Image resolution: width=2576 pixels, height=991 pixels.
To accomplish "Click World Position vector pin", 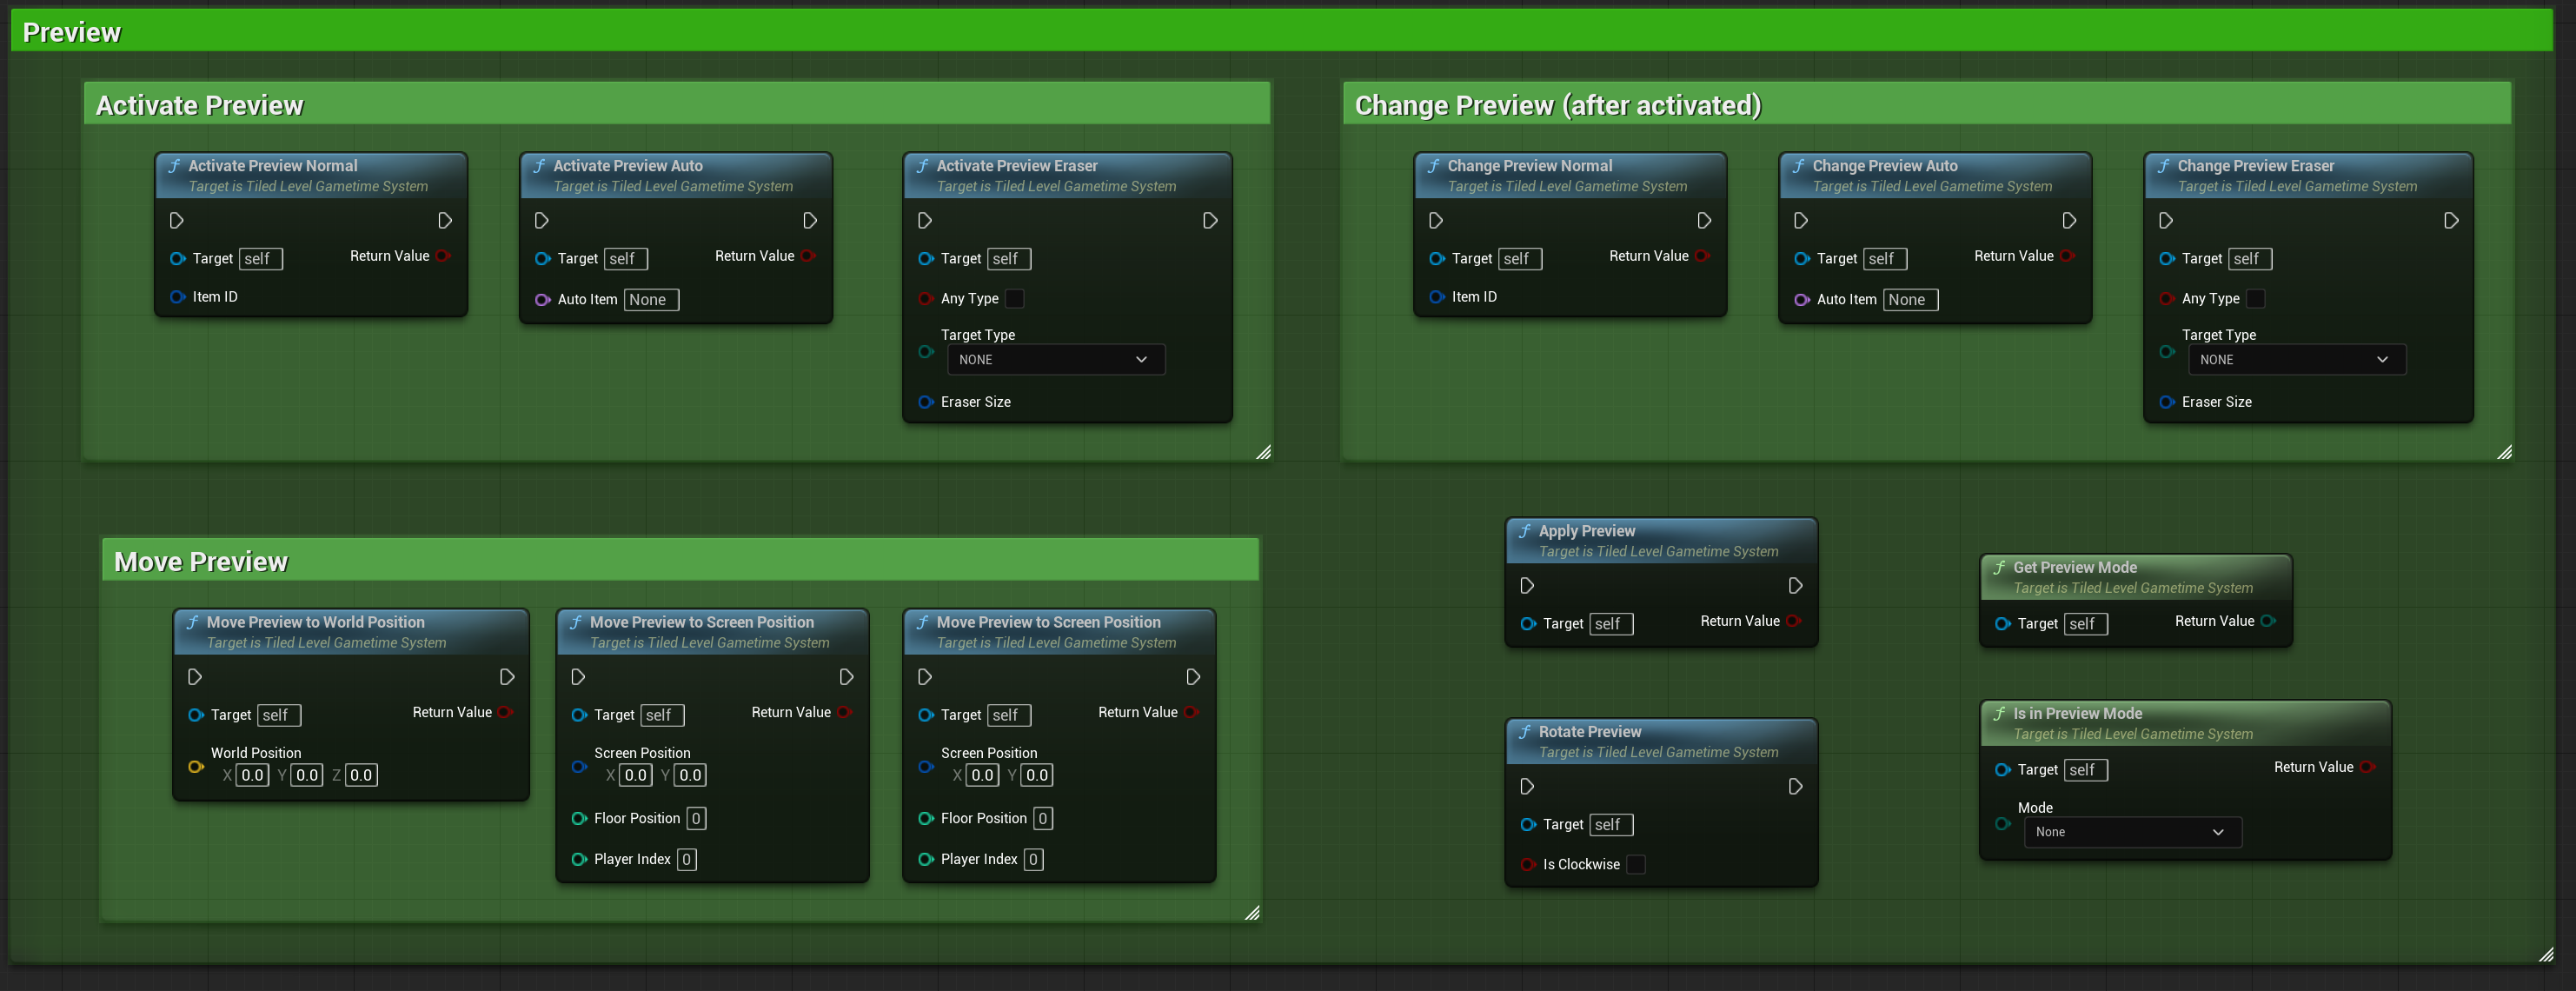I will [x=195, y=767].
